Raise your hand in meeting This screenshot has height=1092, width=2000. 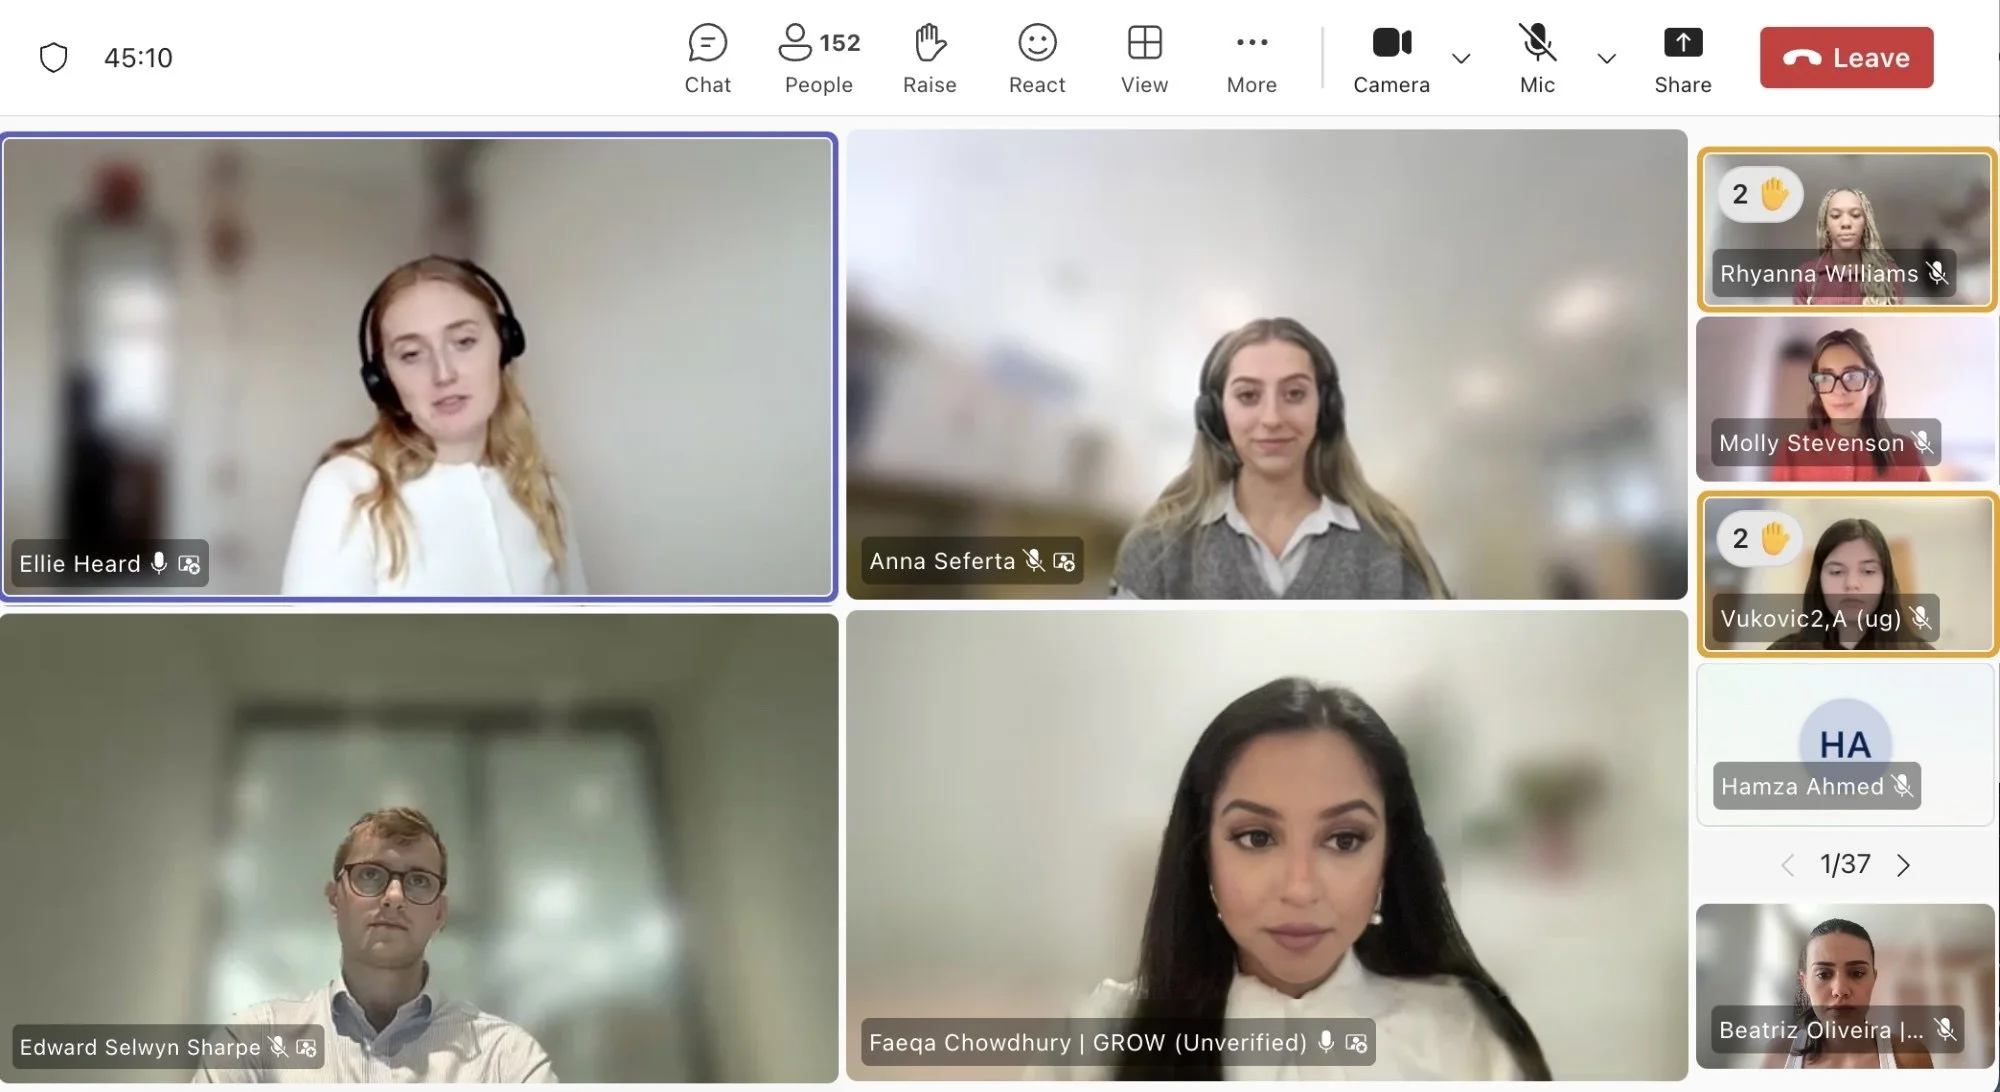[x=929, y=59]
